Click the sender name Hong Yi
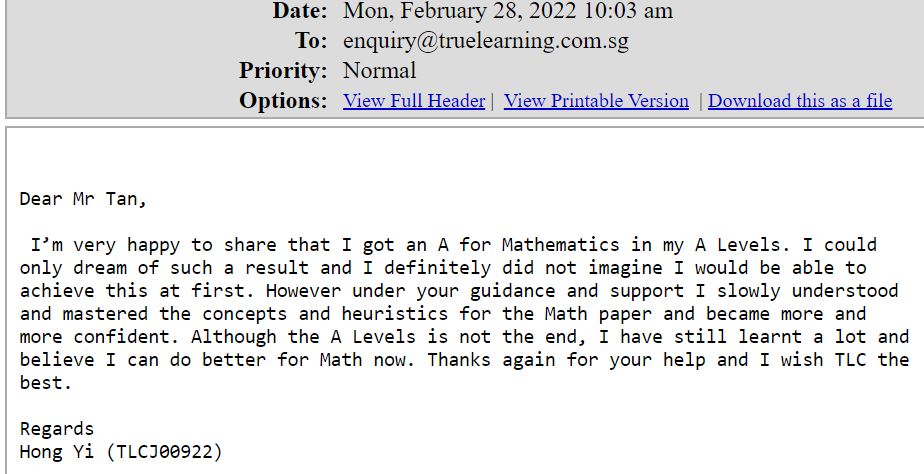This screenshot has width=924, height=474. pos(57,452)
